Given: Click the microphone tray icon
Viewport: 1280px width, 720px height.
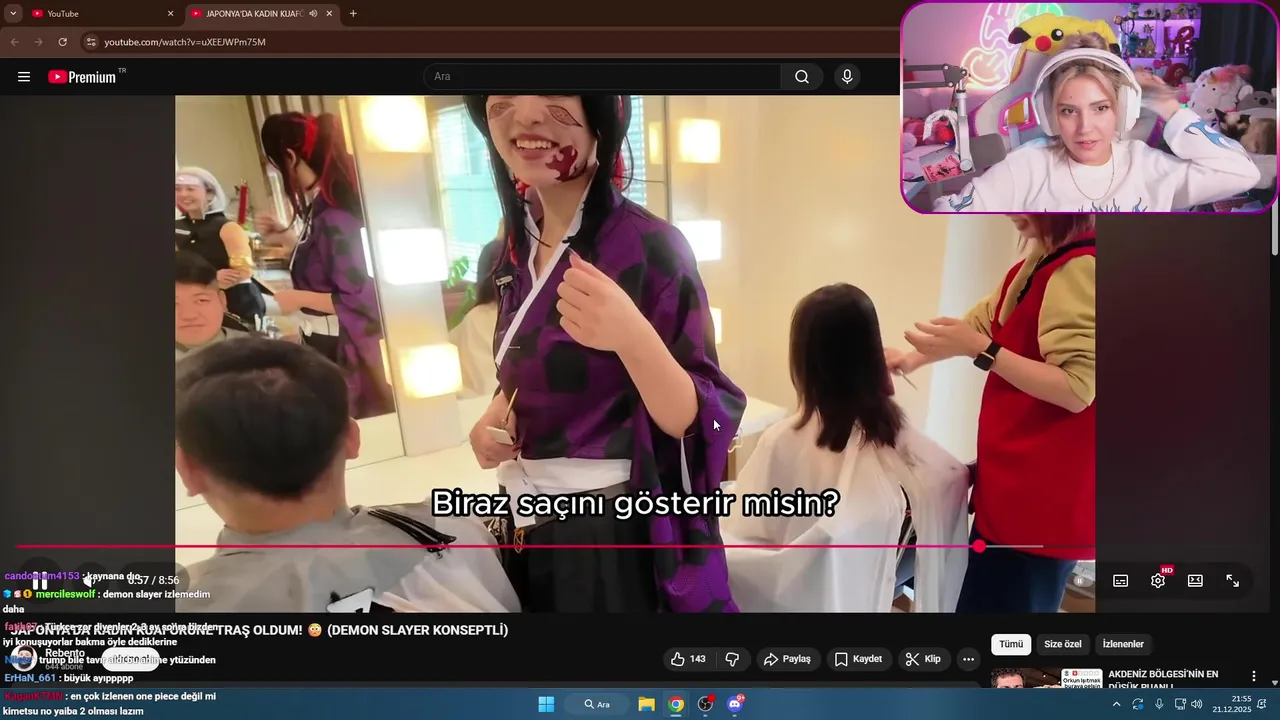Looking at the screenshot, I should click(x=1159, y=704).
